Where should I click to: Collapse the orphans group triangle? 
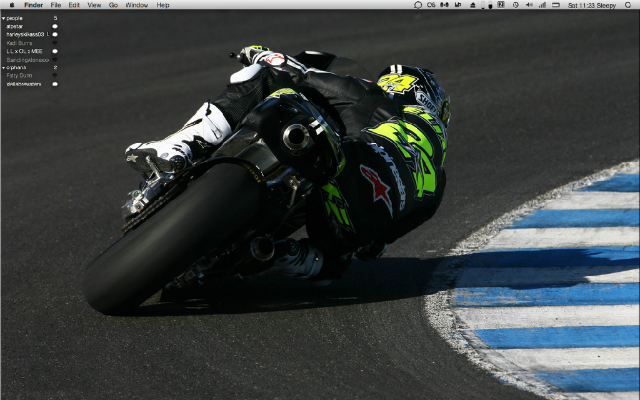[x=4, y=67]
